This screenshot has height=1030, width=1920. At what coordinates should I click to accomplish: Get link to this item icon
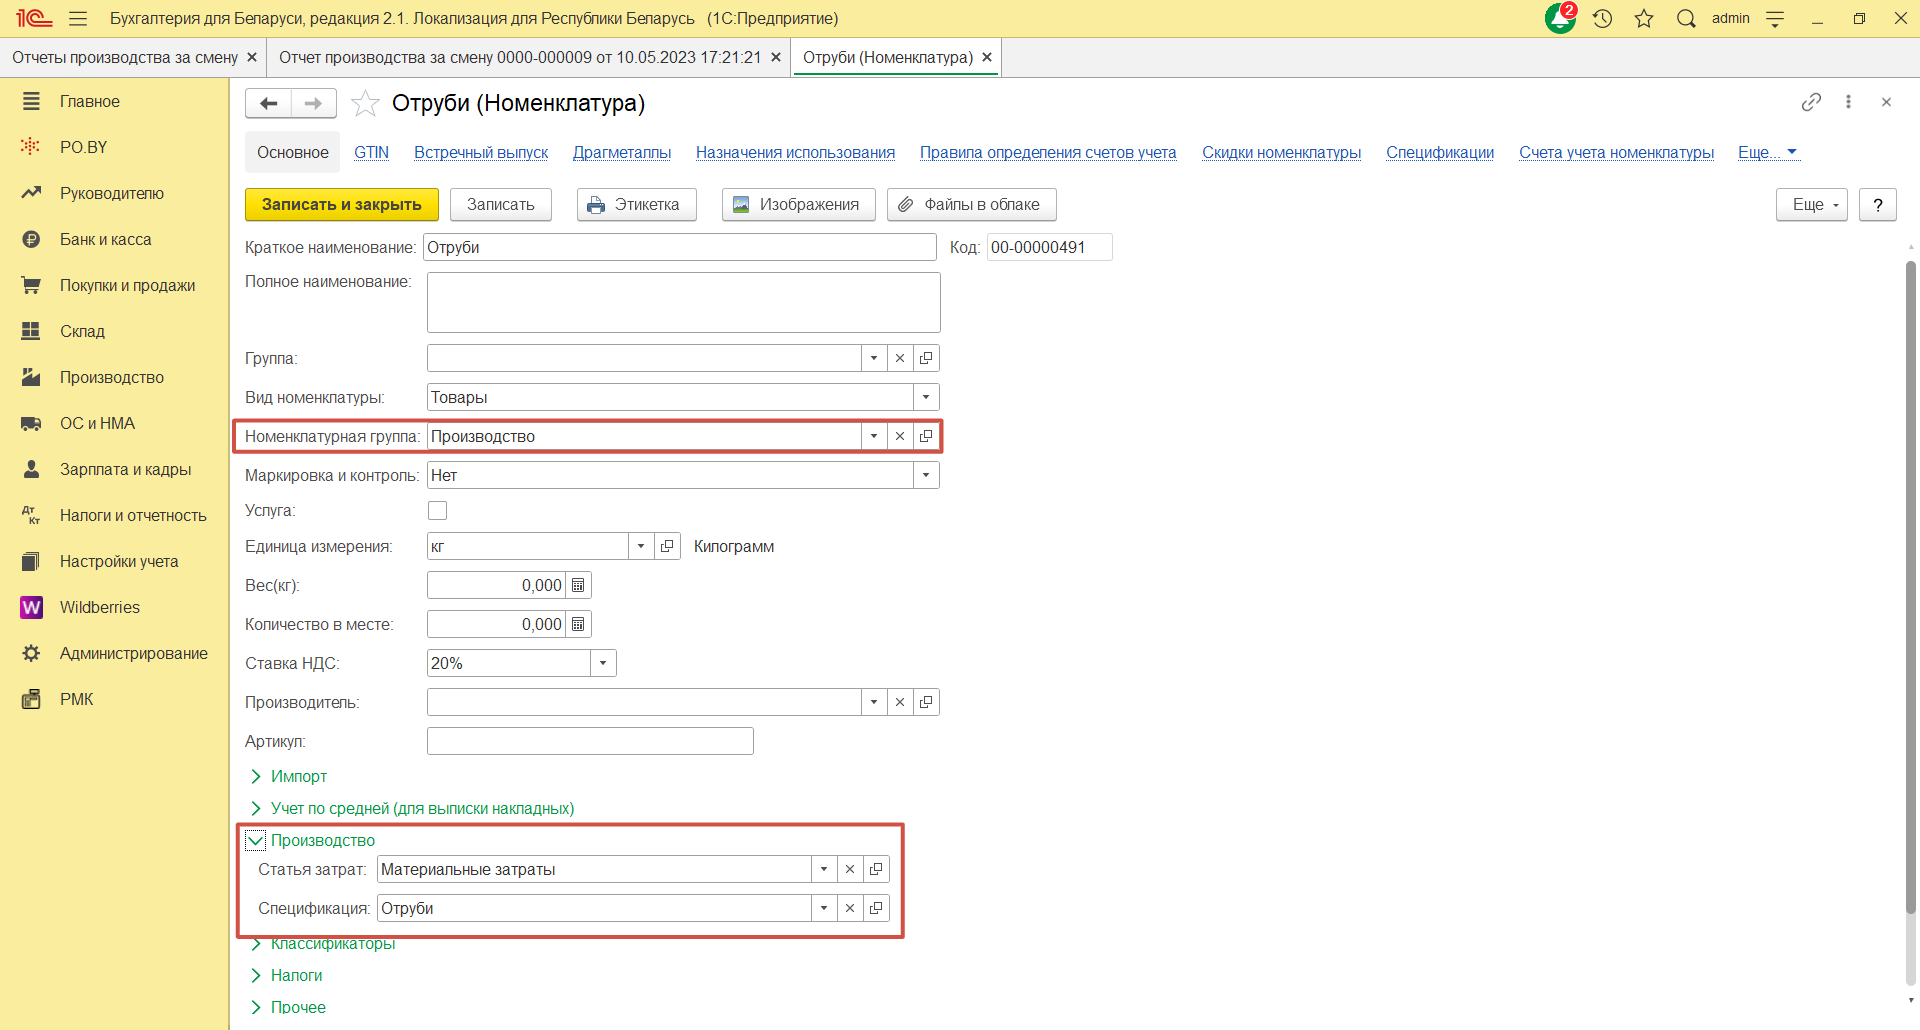[1811, 102]
